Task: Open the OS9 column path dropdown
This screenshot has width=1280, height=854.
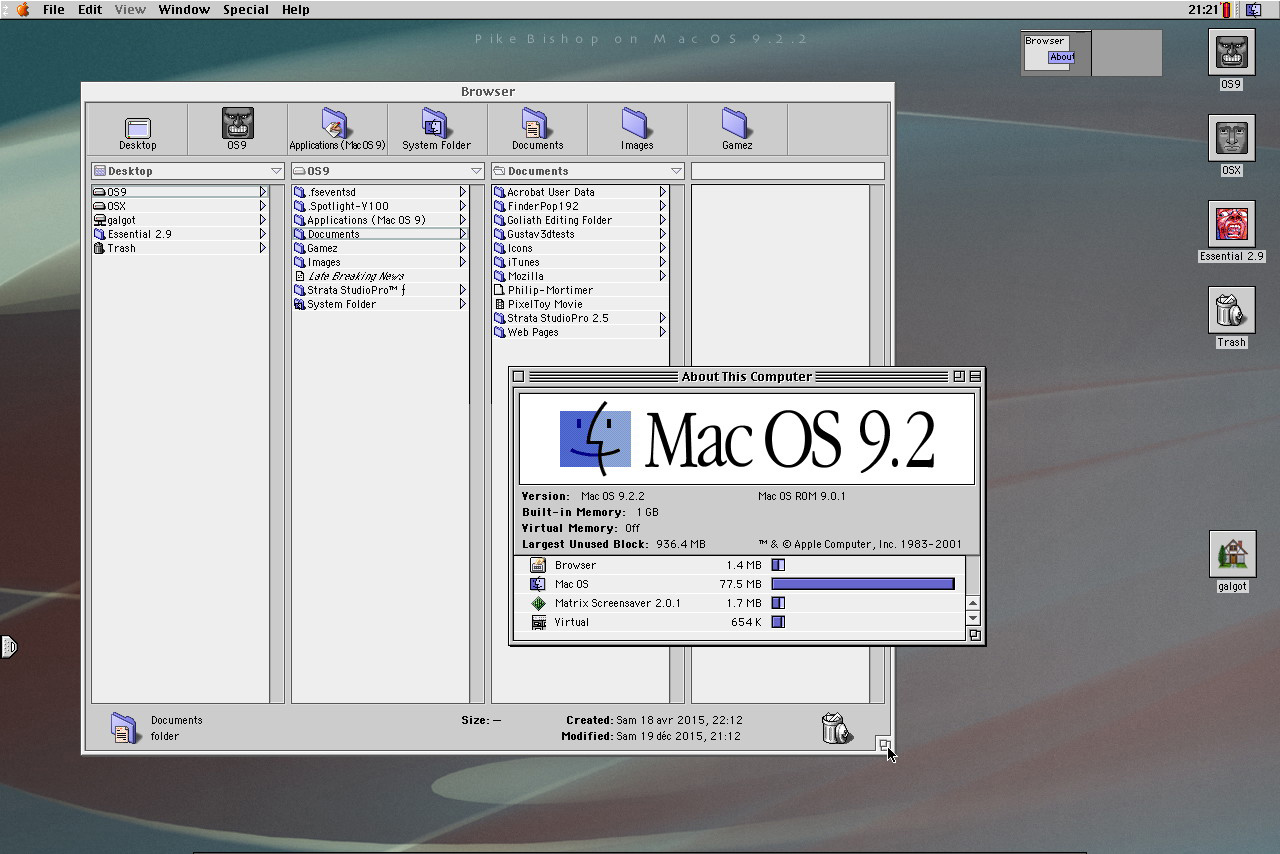Action: pos(476,171)
